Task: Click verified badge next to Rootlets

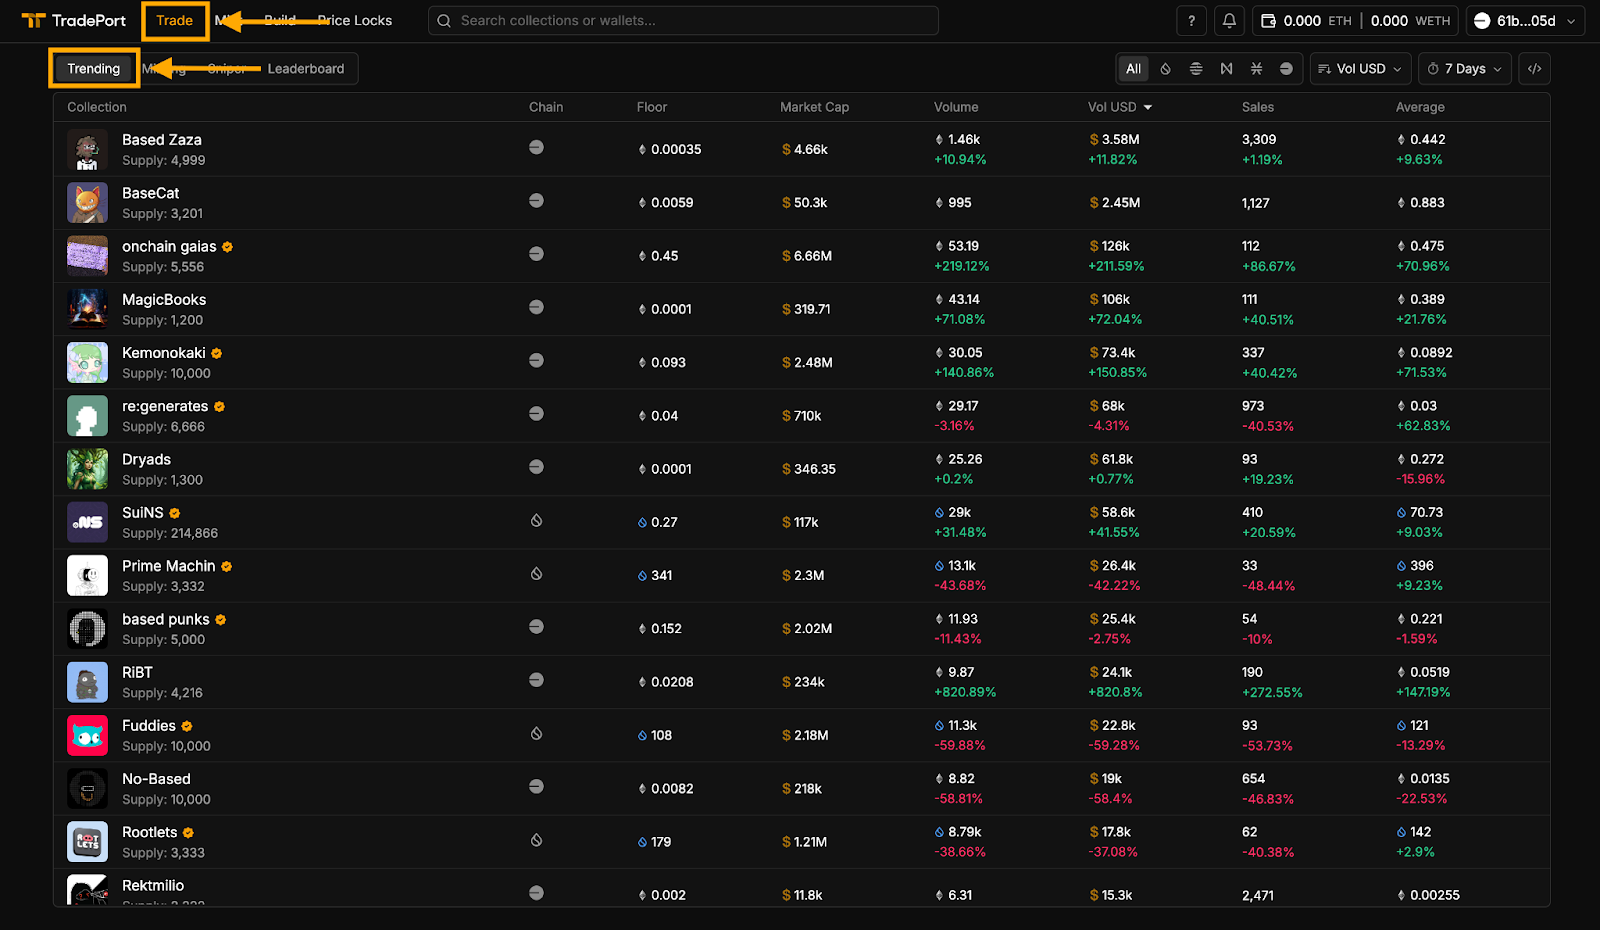Action: (188, 833)
